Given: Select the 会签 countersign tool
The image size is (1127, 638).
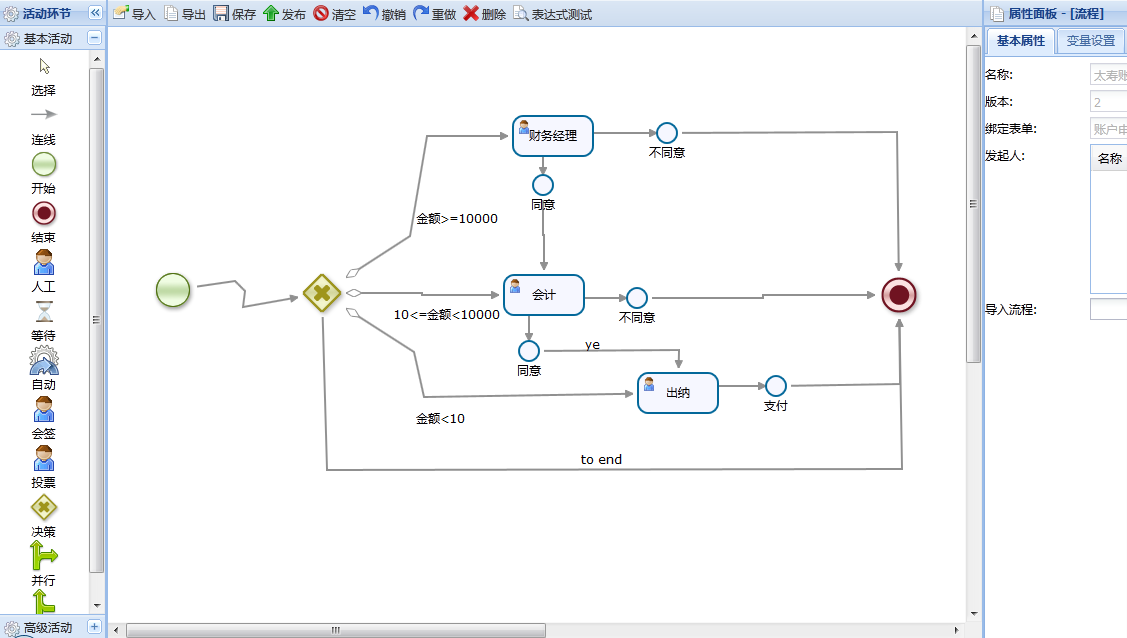Looking at the screenshot, I should tap(44, 410).
